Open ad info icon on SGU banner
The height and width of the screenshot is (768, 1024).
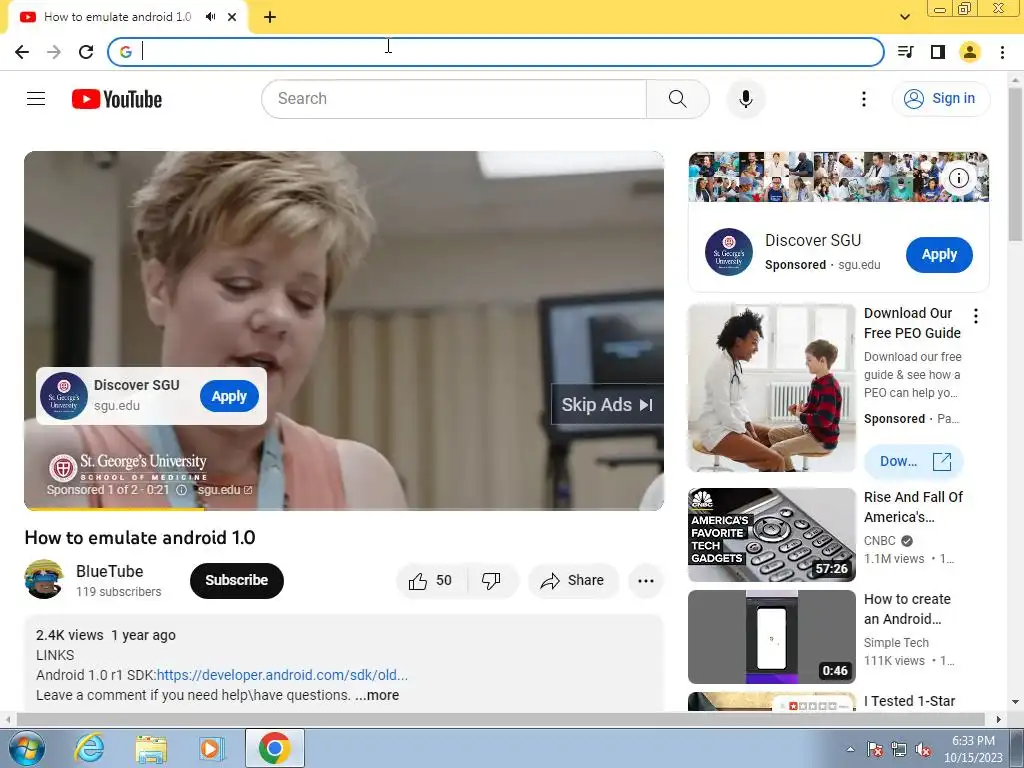(x=958, y=178)
